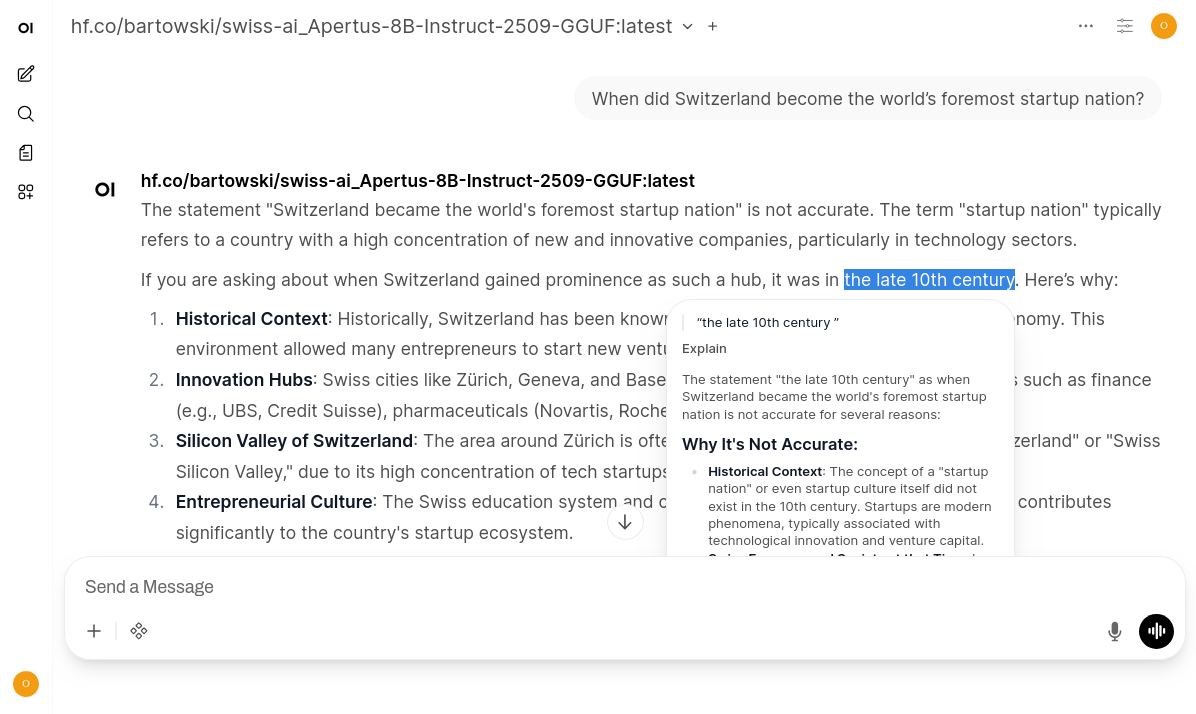Open the sidebar search icon
This screenshot has width=1196, height=714.
[x=26, y=113]
